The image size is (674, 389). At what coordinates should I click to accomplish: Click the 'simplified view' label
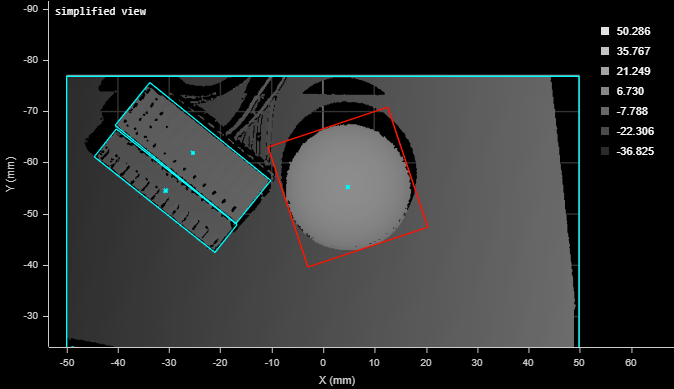tap(101, 12)
